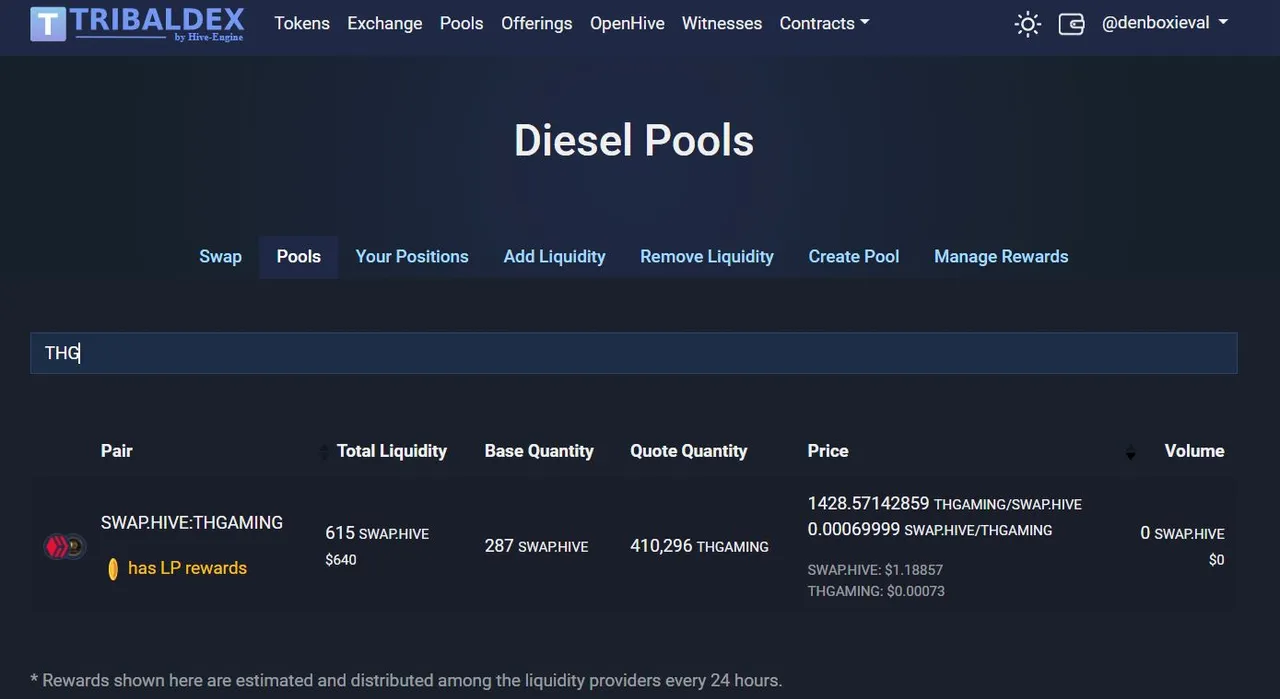Click the Volume column header text

[1194, 451]
